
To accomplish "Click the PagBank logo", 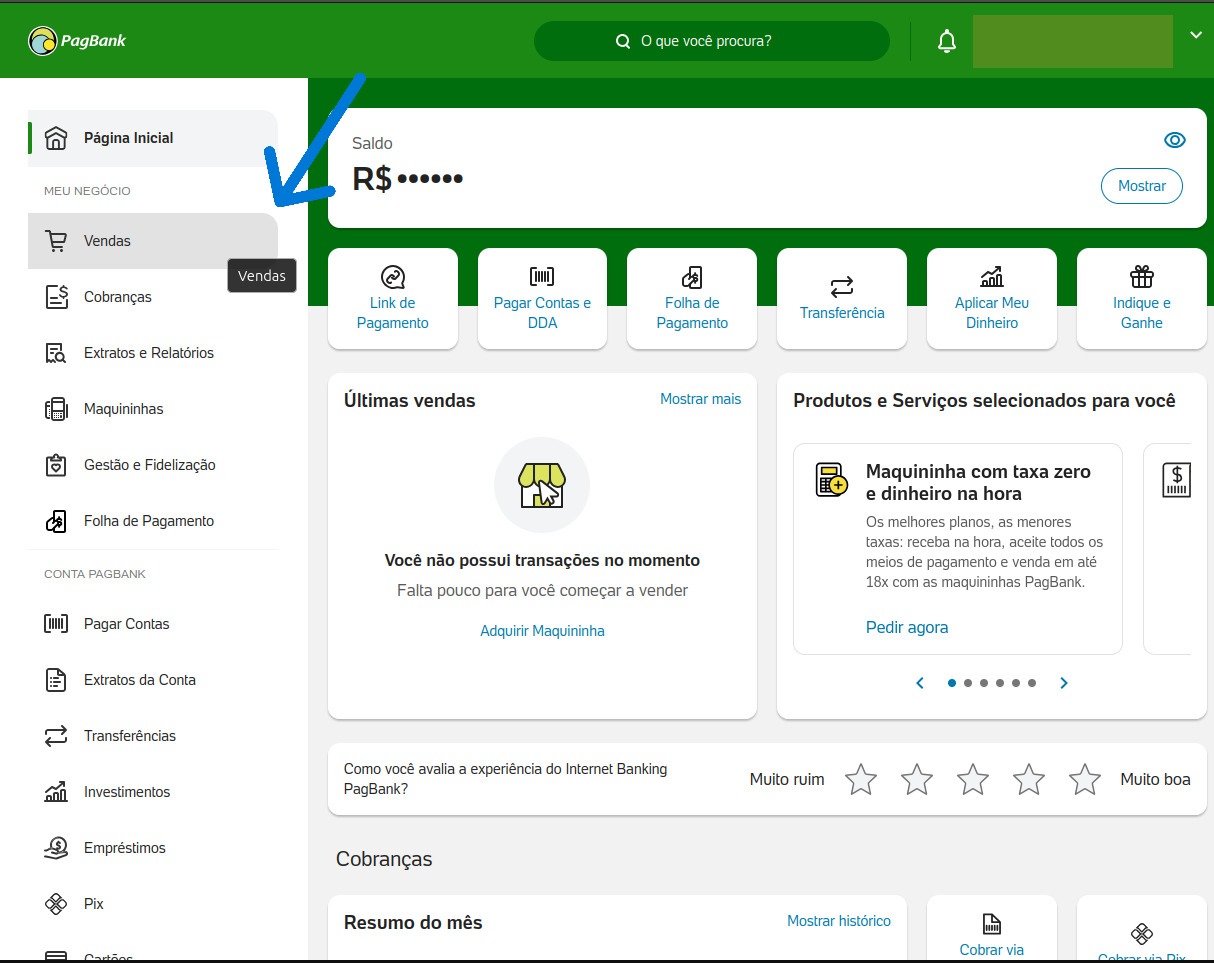I will 77,41.
